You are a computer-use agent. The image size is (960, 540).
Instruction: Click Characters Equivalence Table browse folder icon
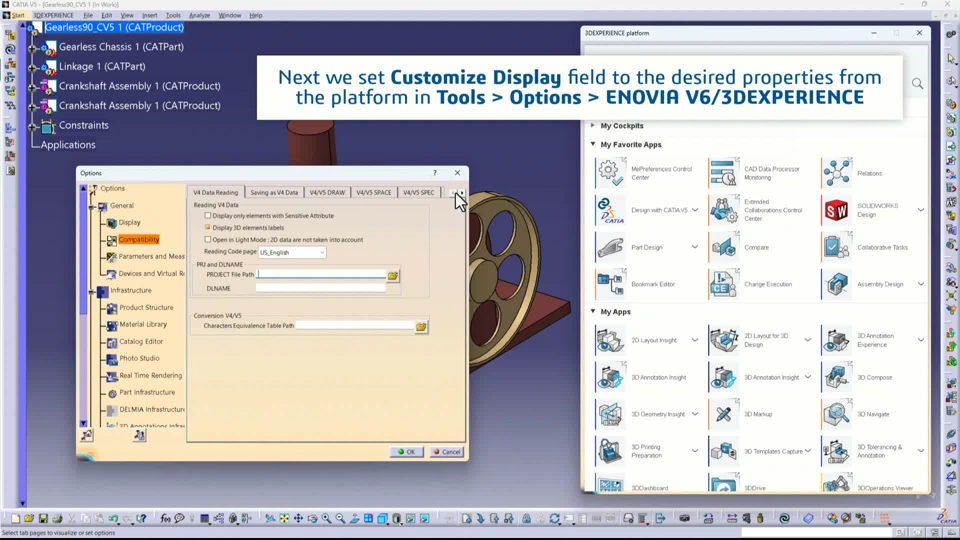coord(421,326)
